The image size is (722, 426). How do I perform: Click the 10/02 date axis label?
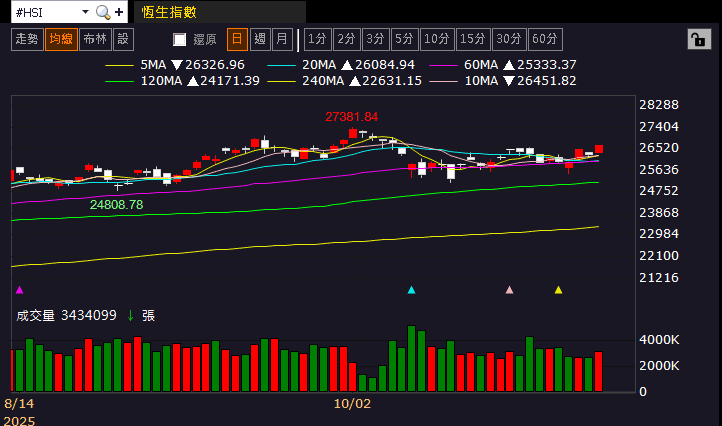pyautogui.click(x=352, y=404)
